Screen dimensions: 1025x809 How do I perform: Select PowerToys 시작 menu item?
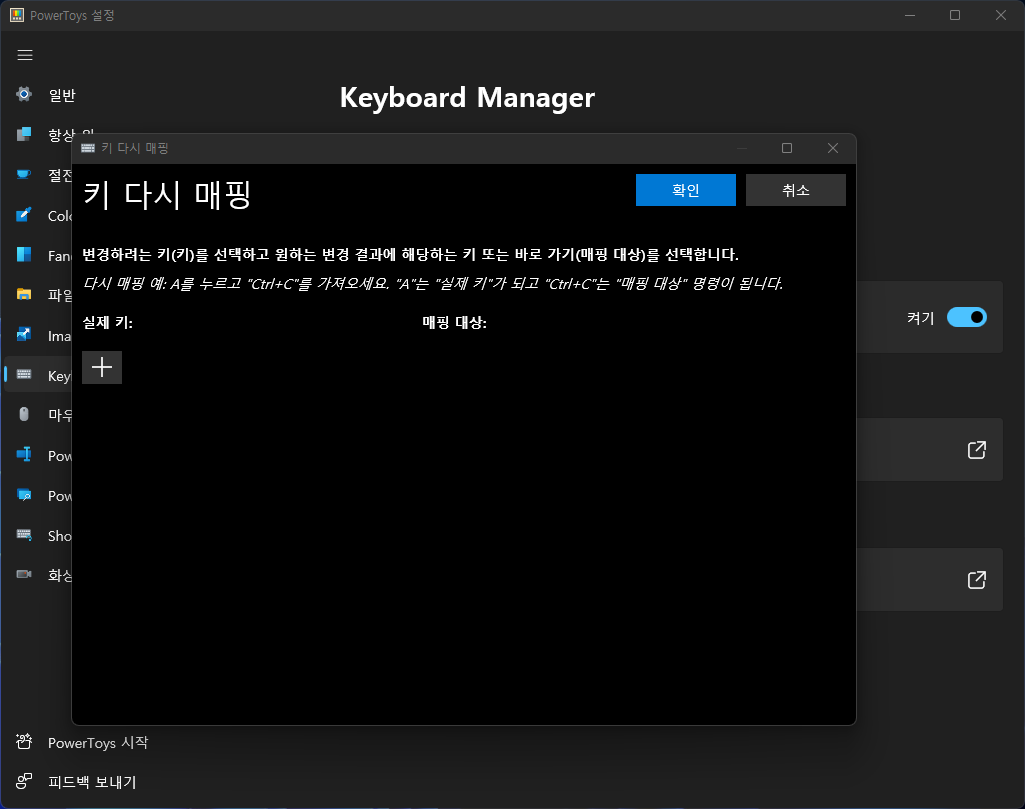tap(98, 742)
